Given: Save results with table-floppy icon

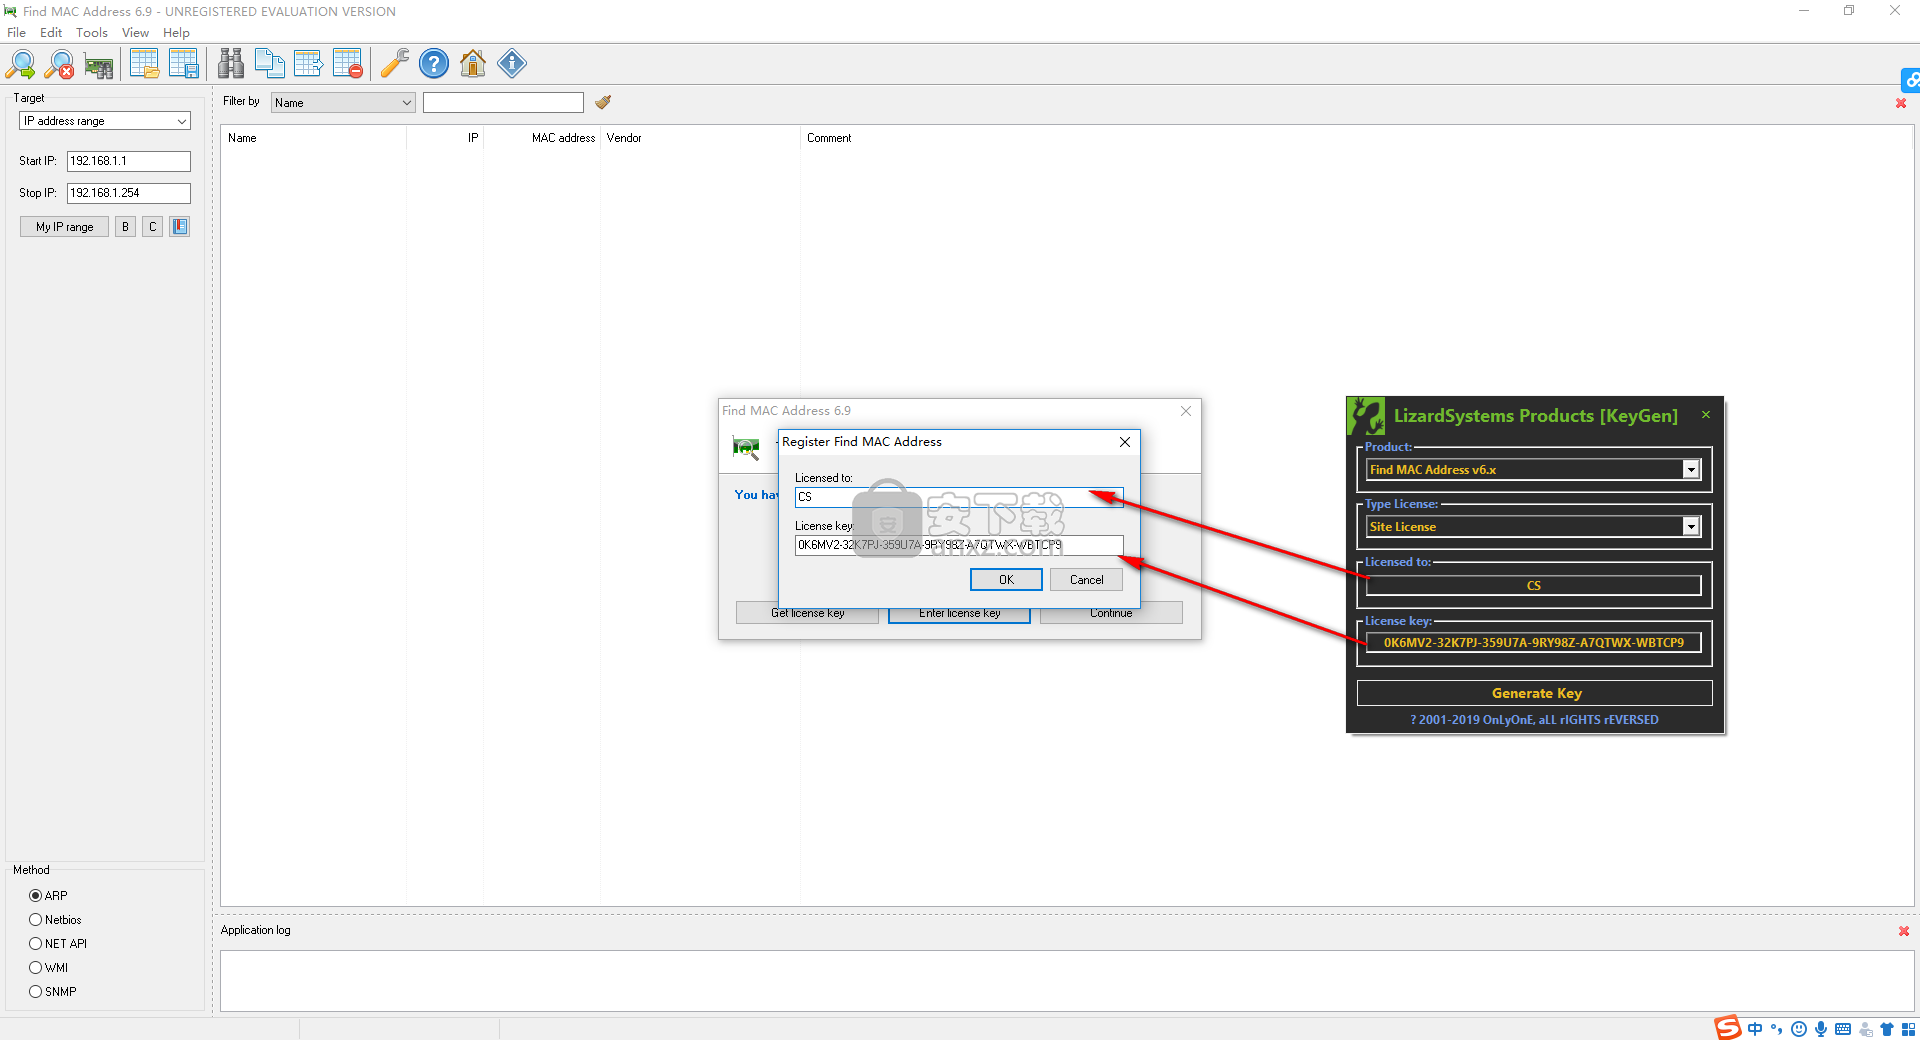Looking at the screenshot, I should coord(184,64).
